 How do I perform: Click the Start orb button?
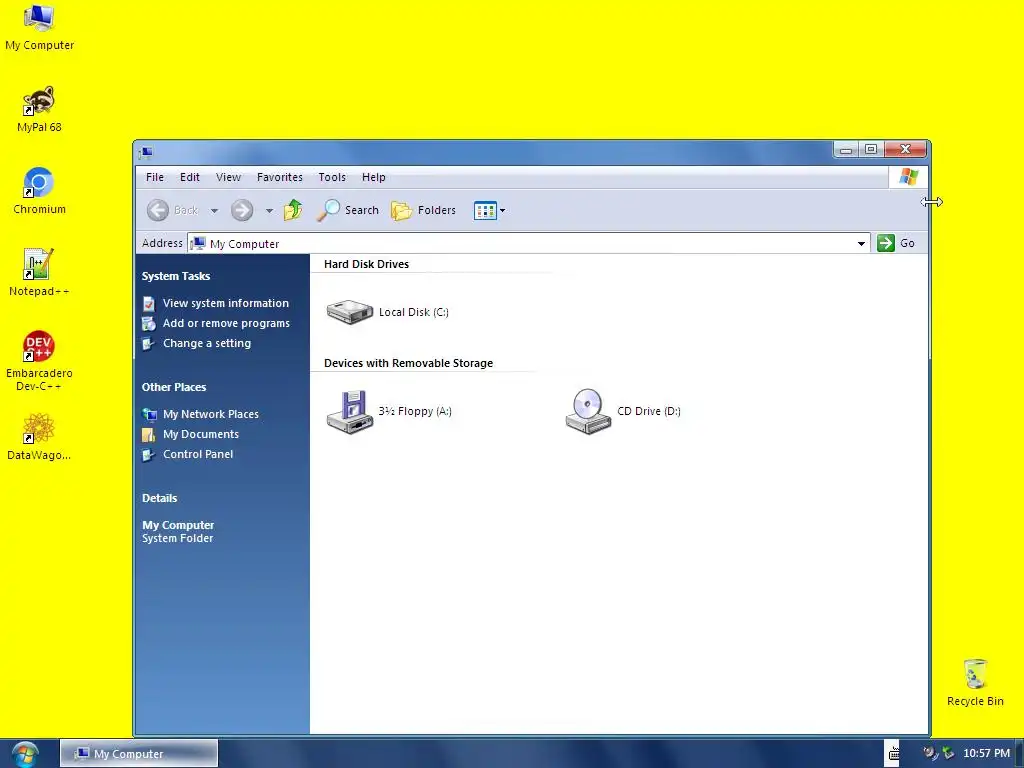pyautogui.click(x=25, y=754)
